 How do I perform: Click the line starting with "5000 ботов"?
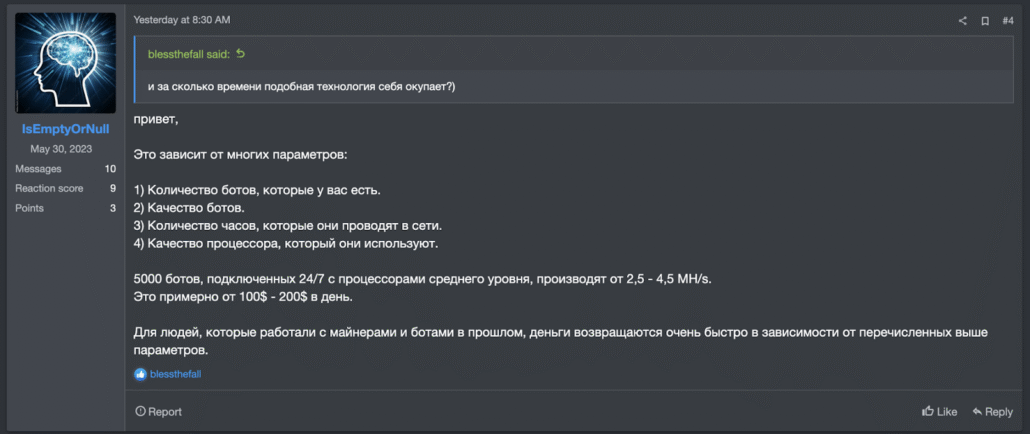pyautogui.click(x=422, y=277)
